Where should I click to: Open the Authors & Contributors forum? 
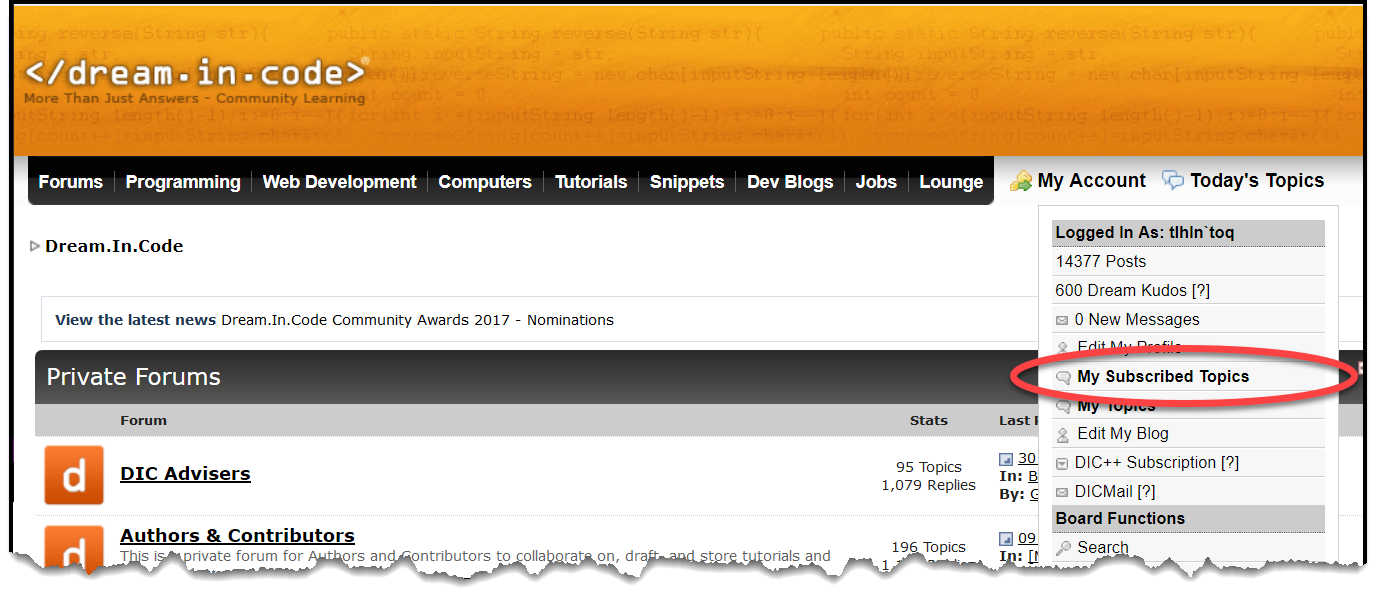237,536
